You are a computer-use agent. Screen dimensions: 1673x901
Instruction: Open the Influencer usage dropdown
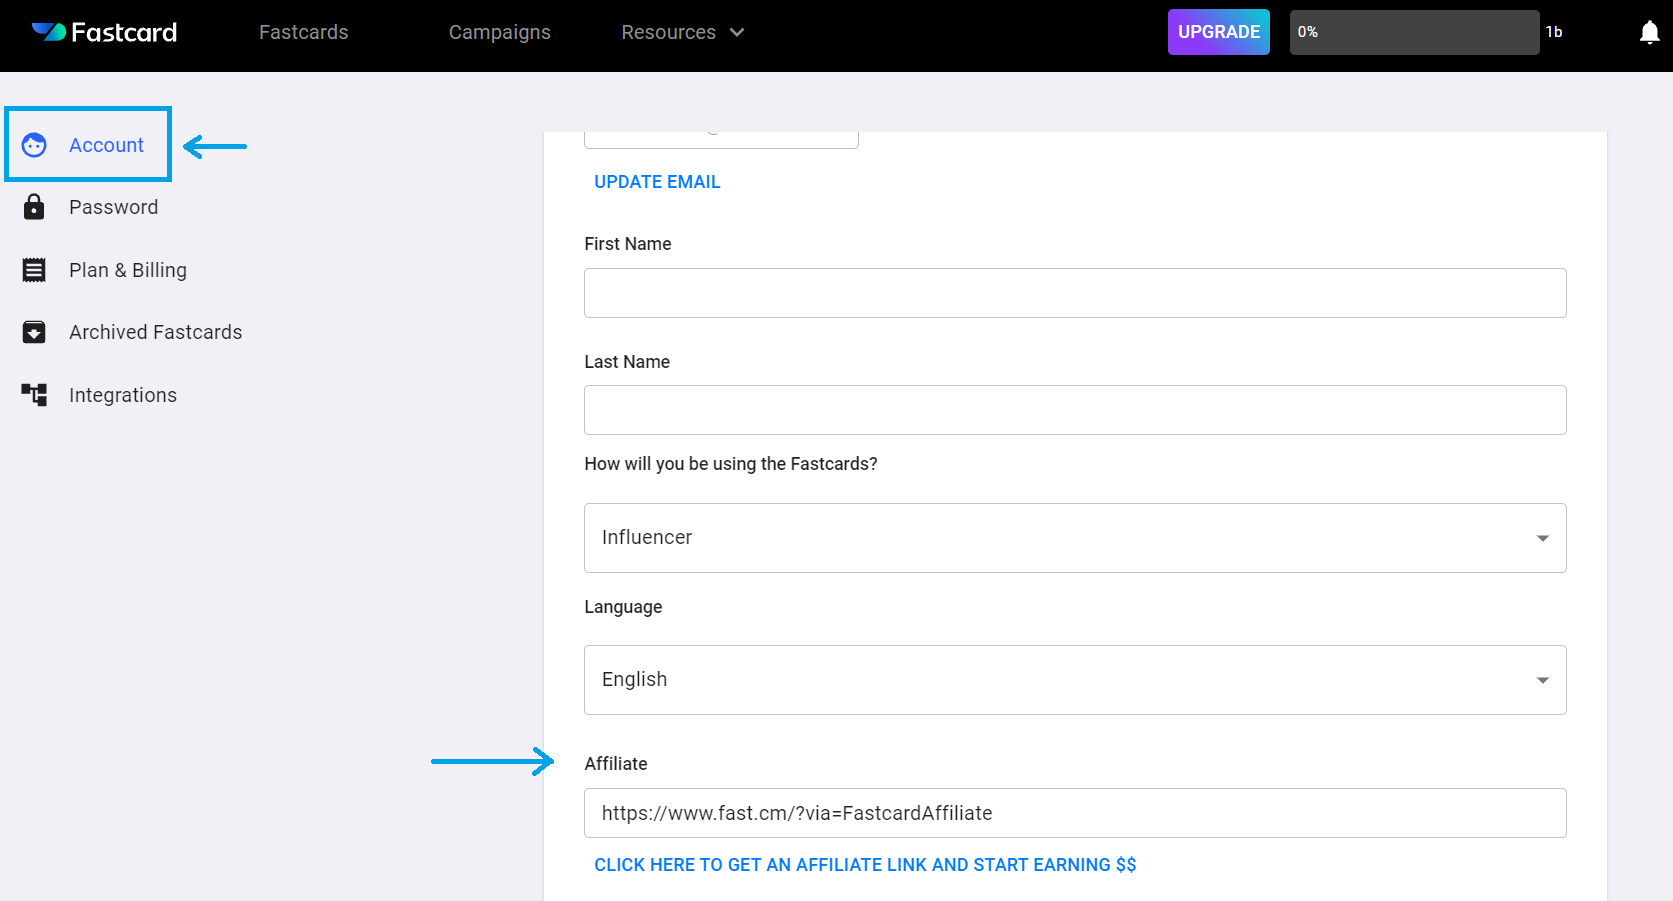(x=1075, y=538)
